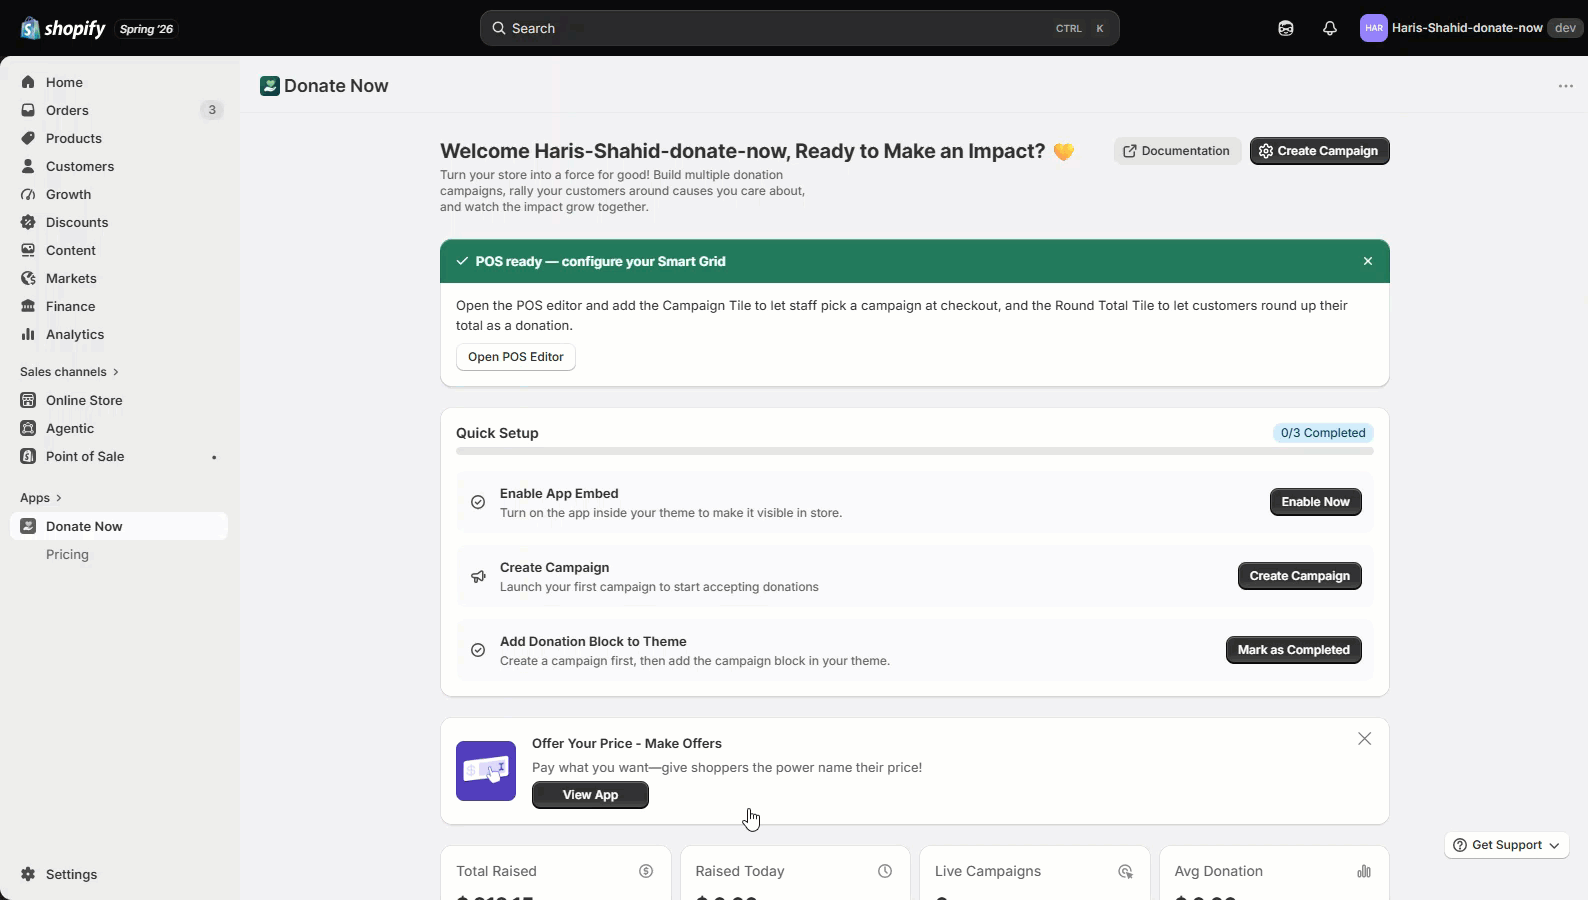The width and height of the screenshot is (1588, 900).
Task: Click the chart icon on Avg Donation card
Action: pos(1364,871)
